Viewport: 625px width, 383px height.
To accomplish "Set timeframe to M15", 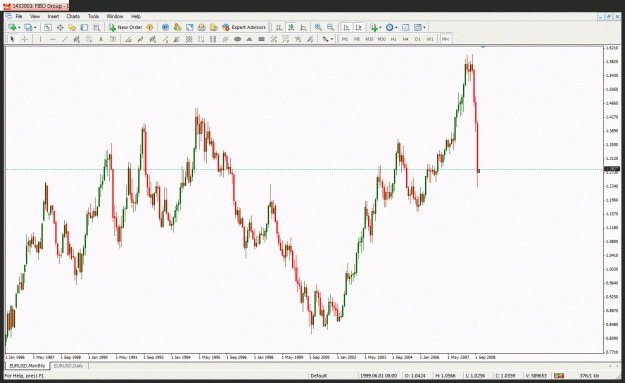I will point(369,39).
